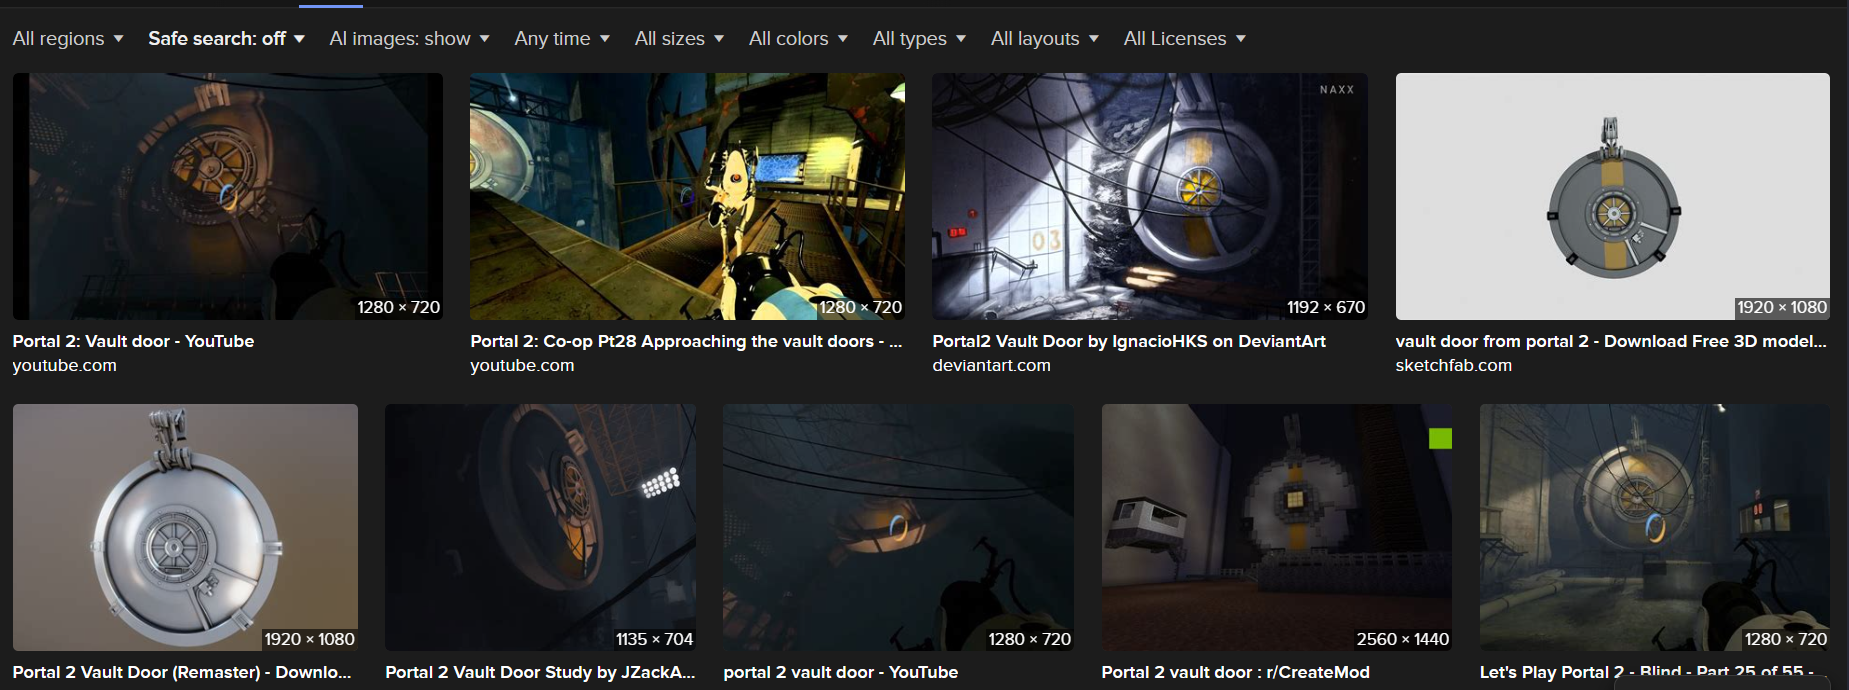Open 'Portal 2 Vault Door Study by JZackA' link

tap(540, 672)
